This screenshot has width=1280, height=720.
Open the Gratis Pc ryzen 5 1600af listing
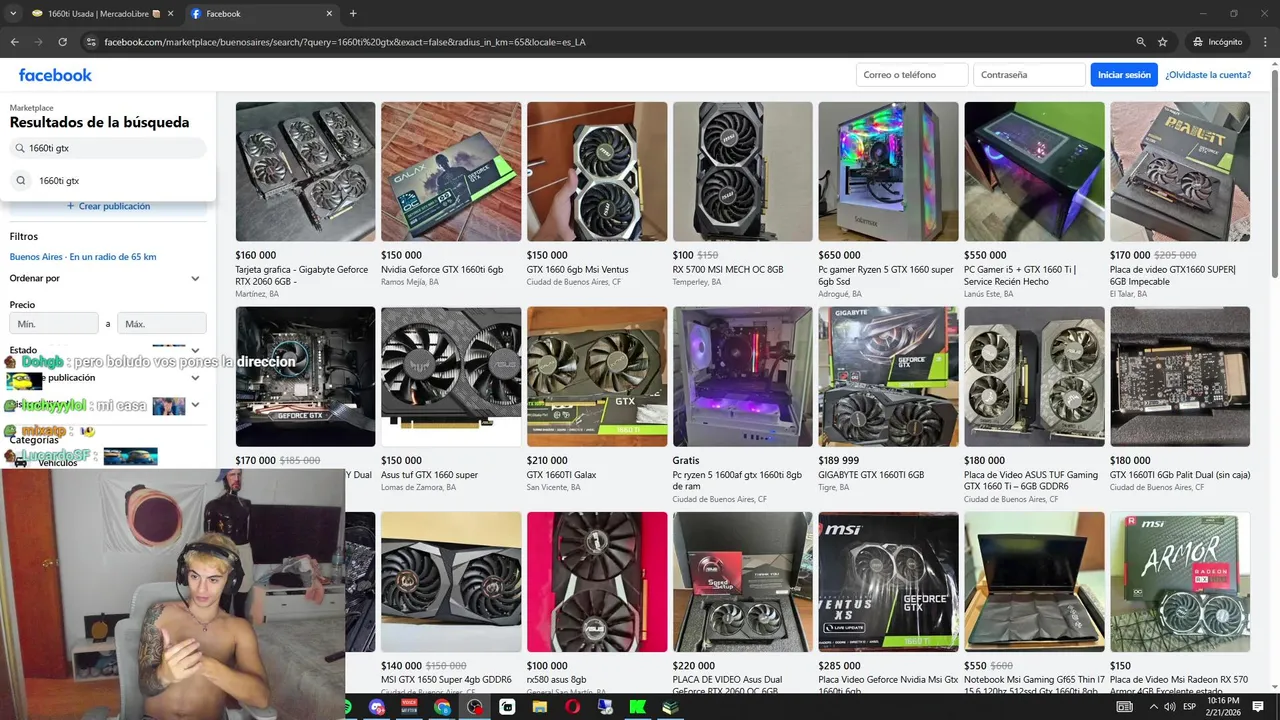click(x=742, y=405)
